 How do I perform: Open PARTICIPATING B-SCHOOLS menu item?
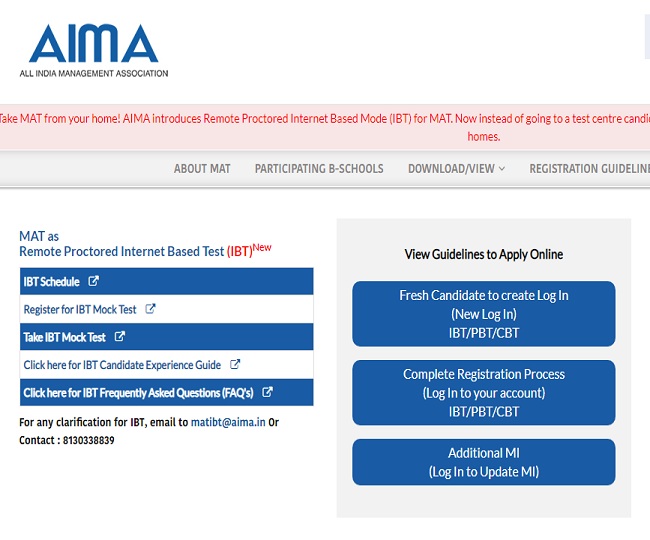tap(319, 169)
